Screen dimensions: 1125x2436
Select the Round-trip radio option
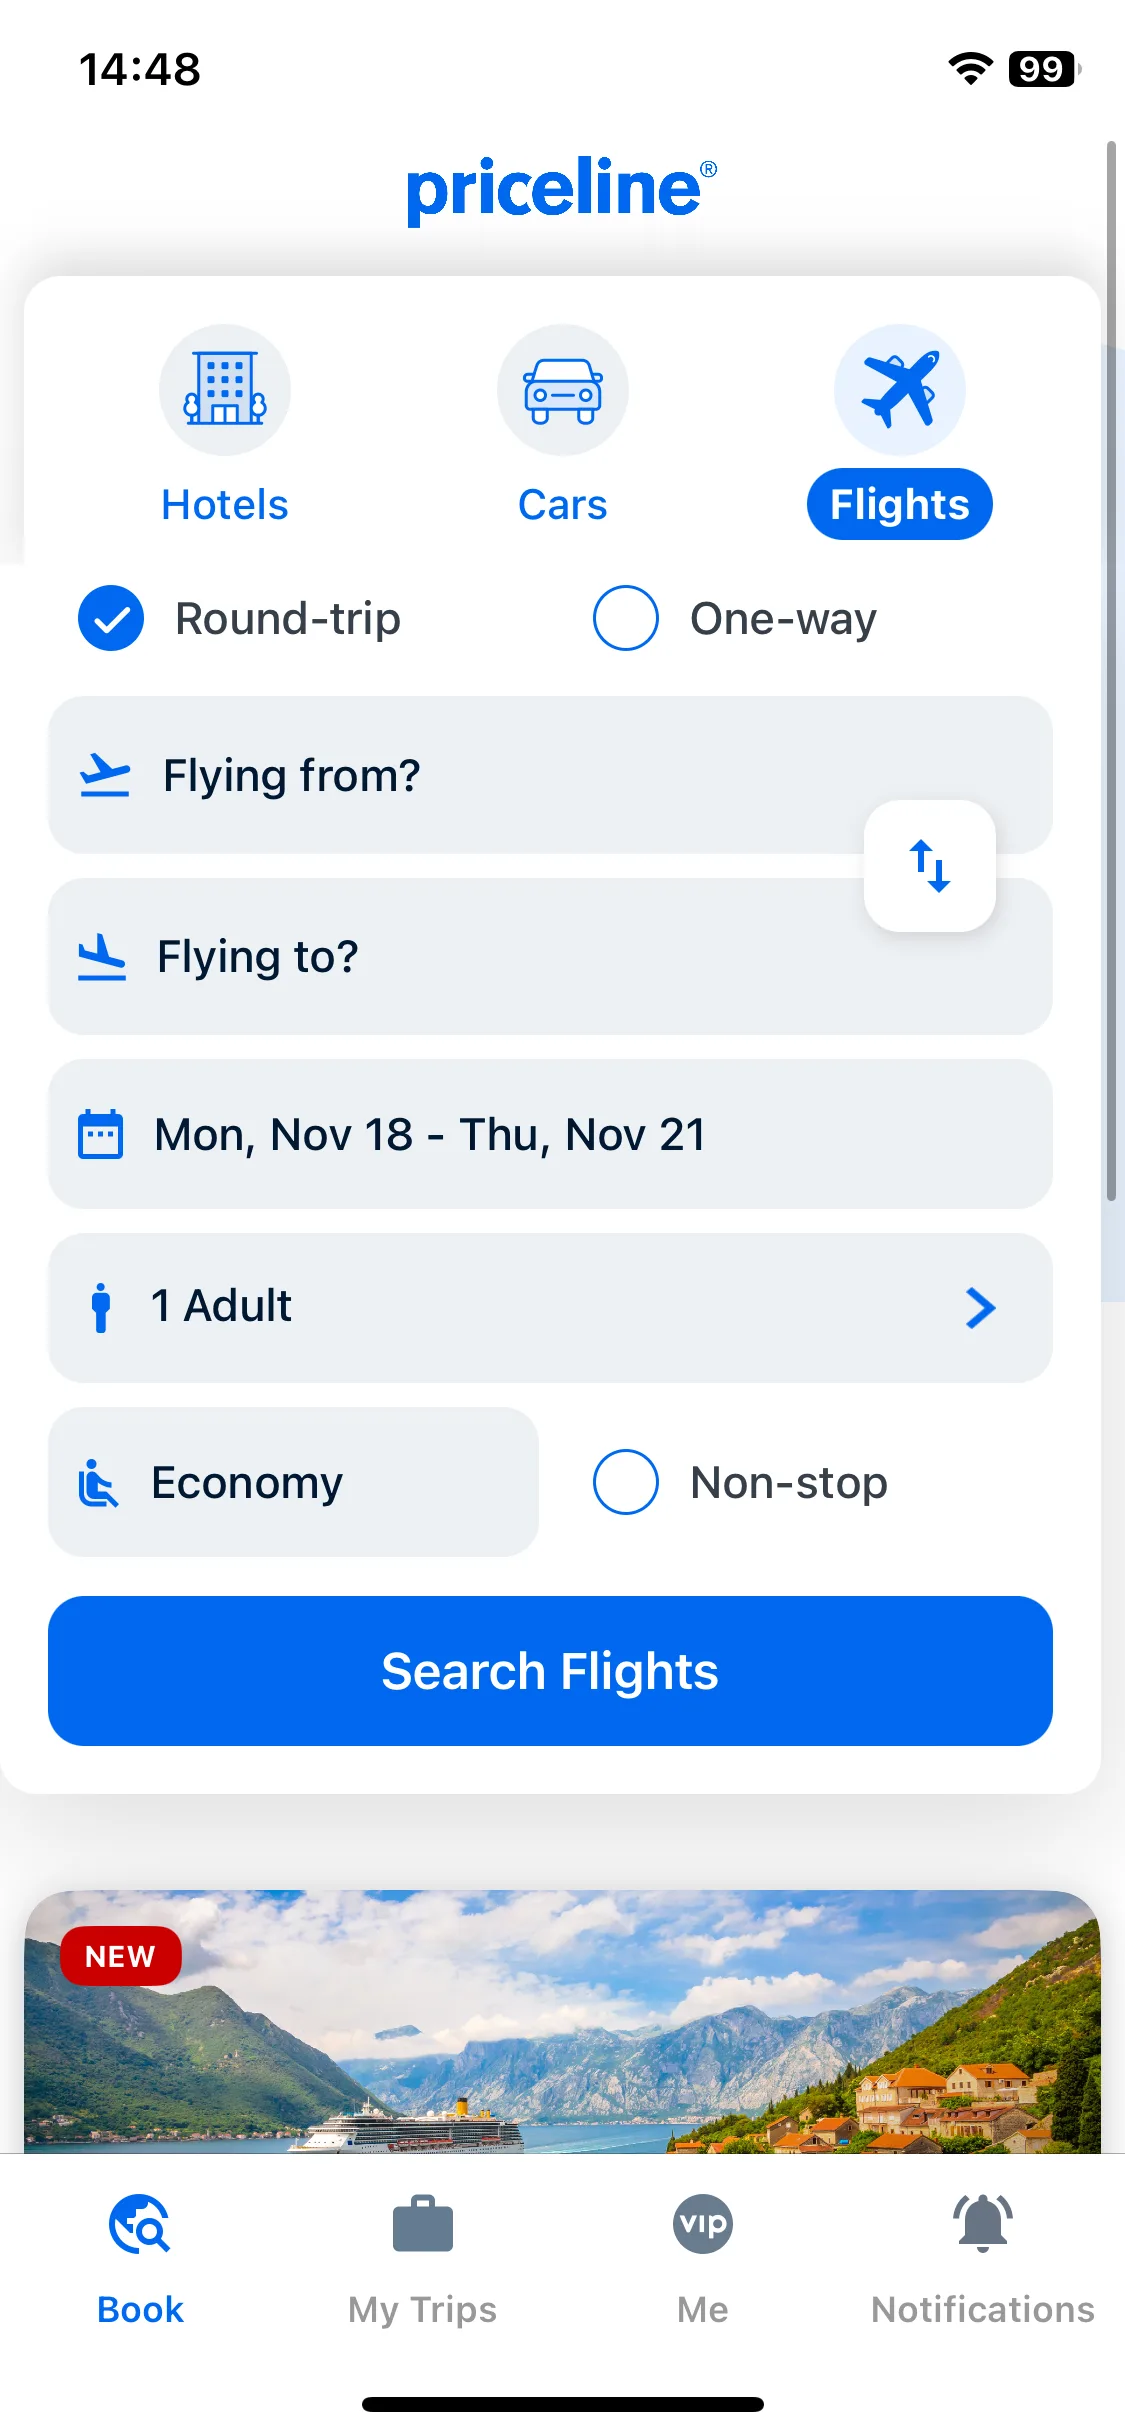(111, 618)
